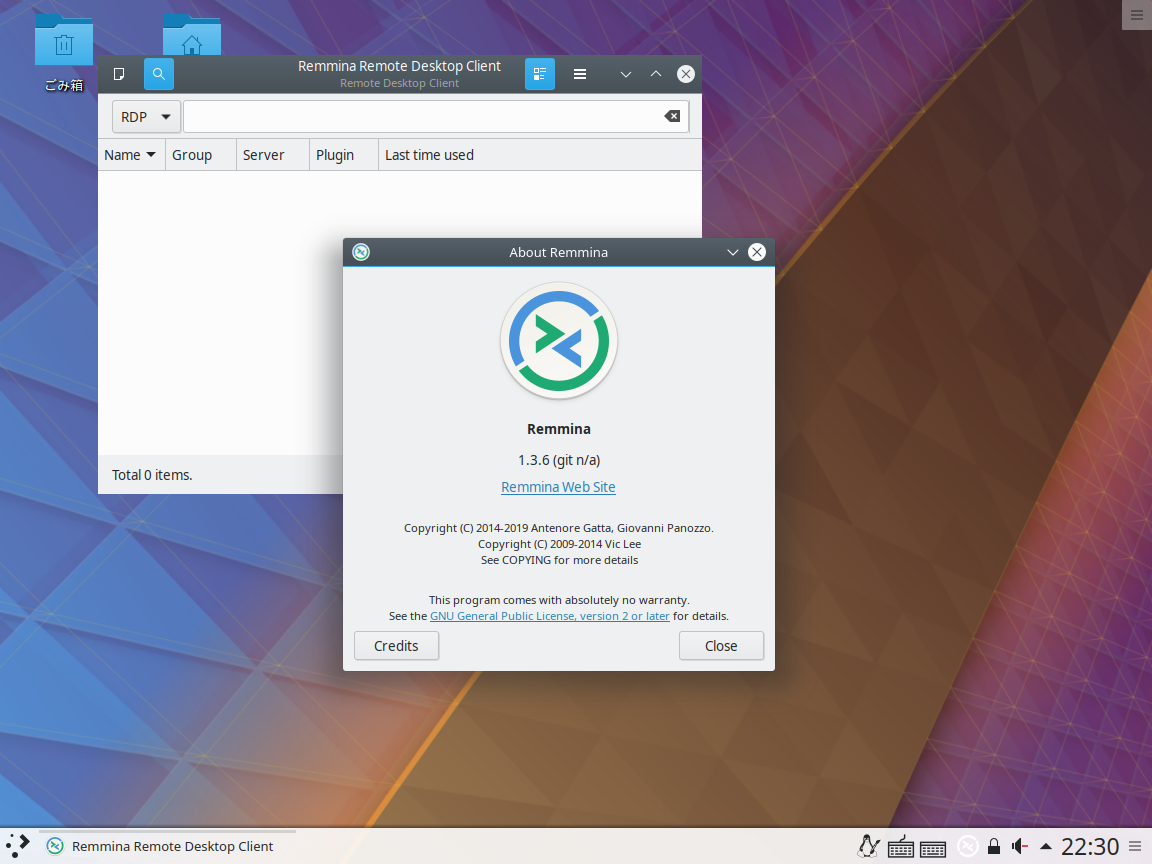The height and width of the screenshot is (864, 1152).
Task: Shade the About Remmina dialog with the chevron
Action: pyautogui.click(x=733, y=252)
